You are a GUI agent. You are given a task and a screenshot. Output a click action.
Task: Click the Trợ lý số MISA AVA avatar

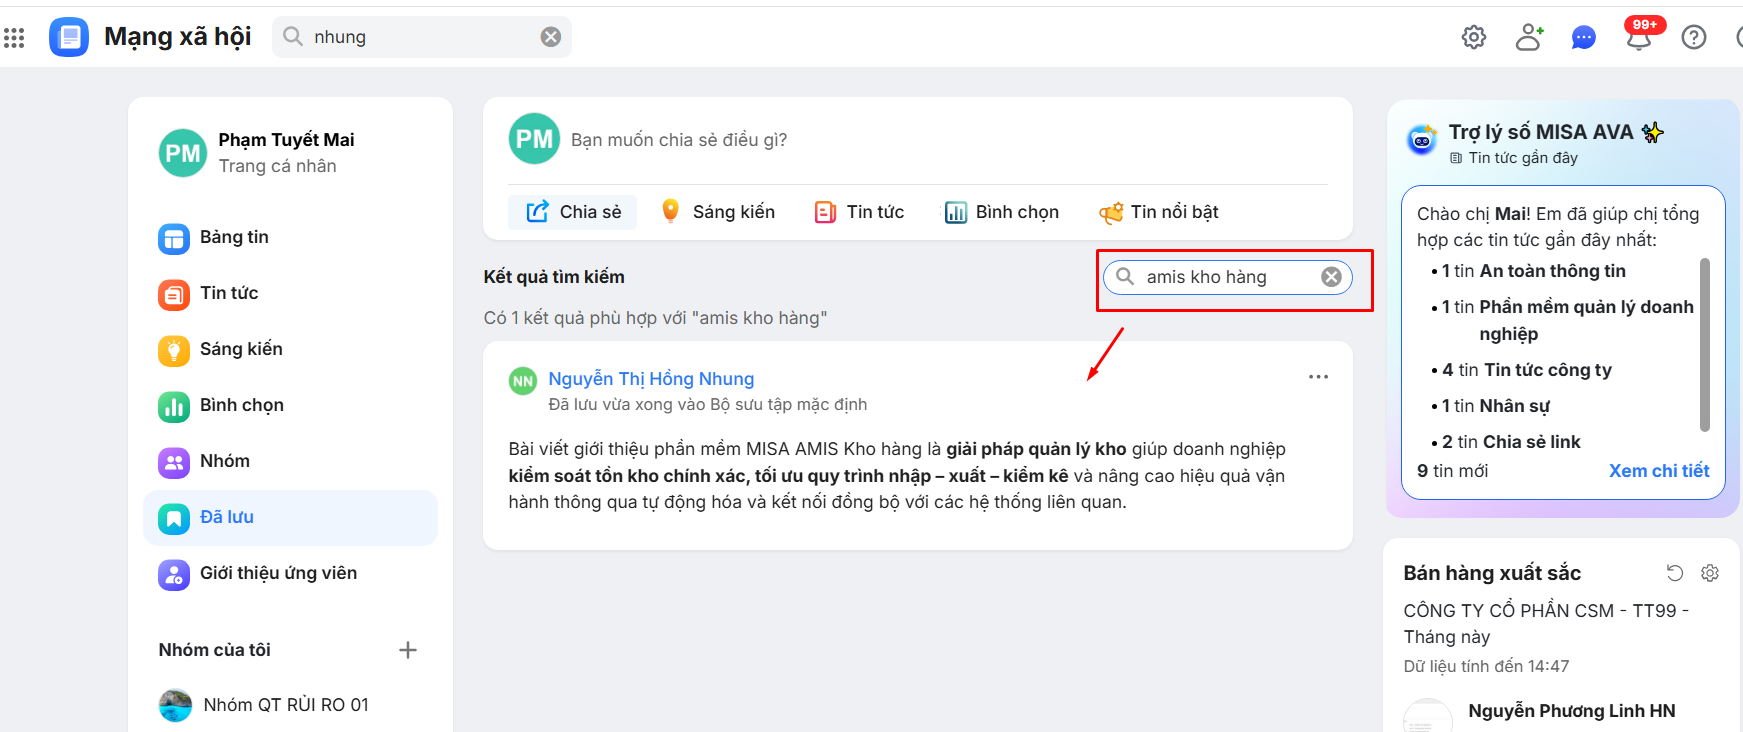(1422, 140)
